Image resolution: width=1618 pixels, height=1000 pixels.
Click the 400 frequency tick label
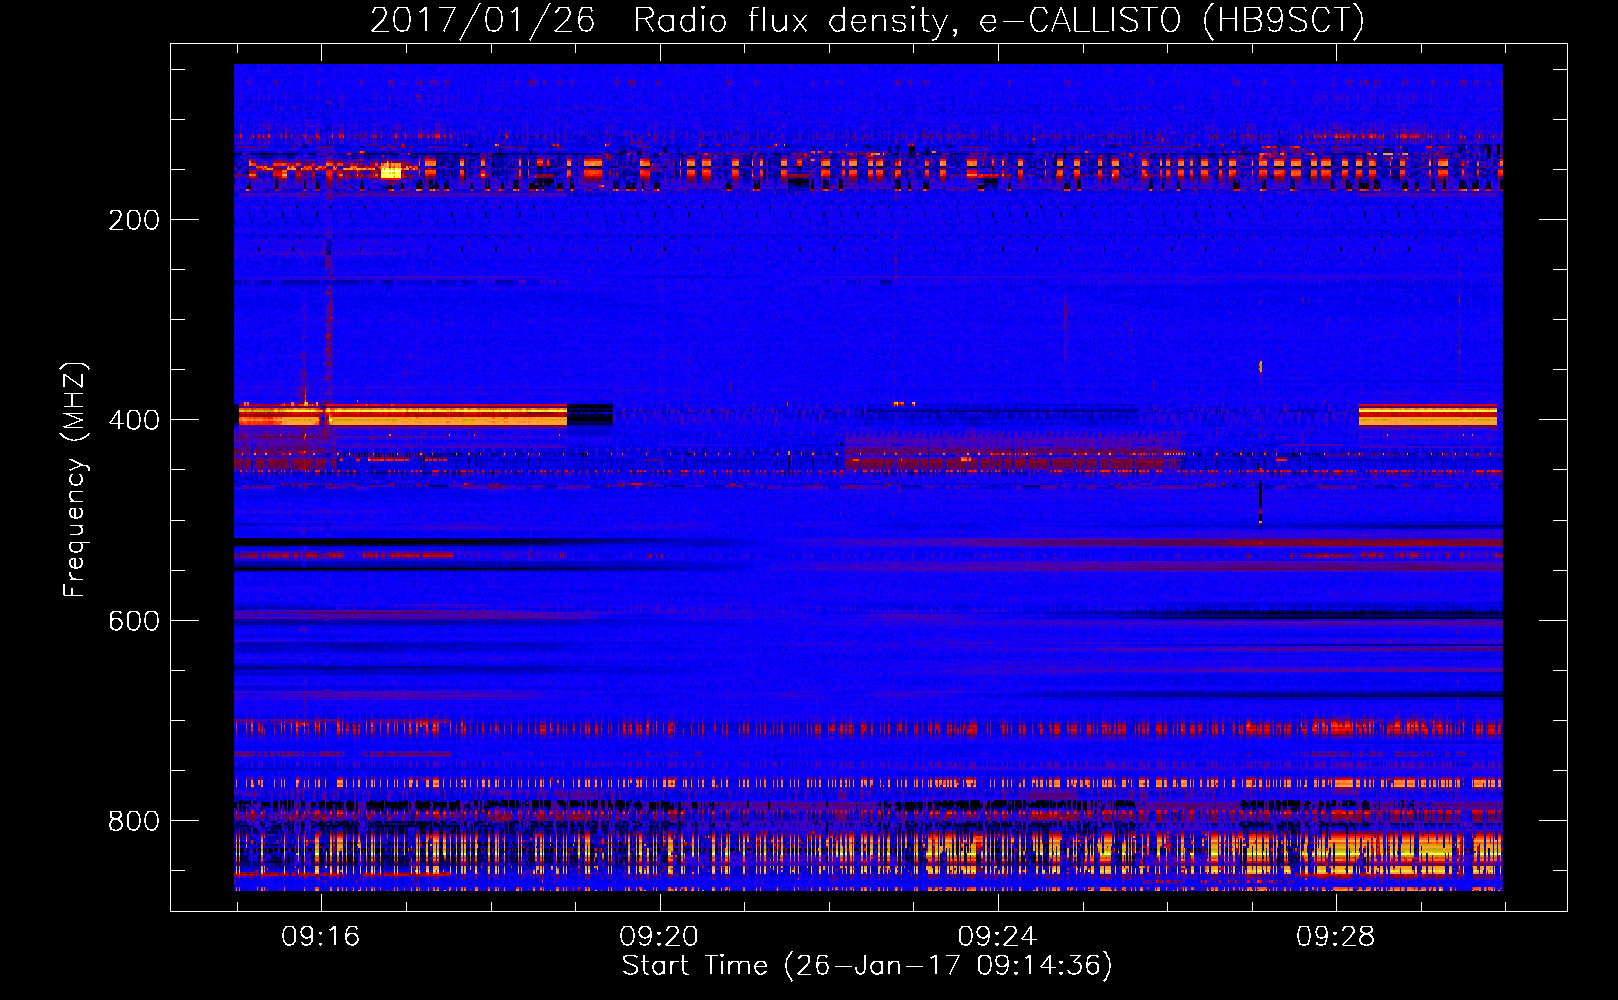point(134,420)
